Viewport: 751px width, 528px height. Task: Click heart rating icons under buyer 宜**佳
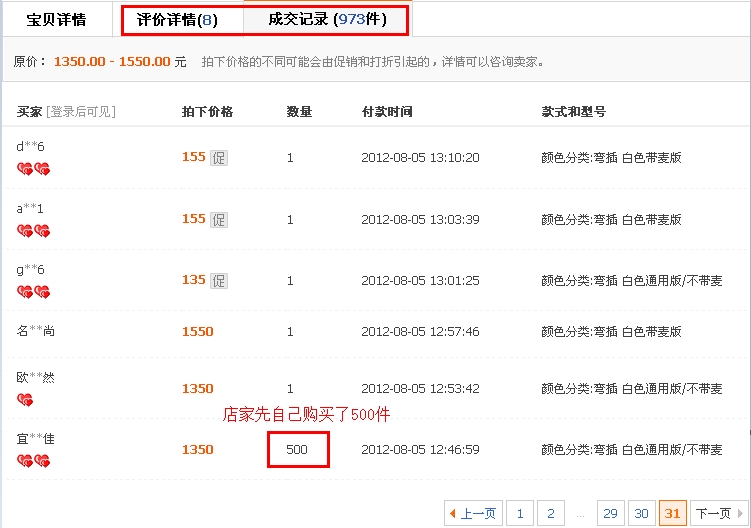tap(33, 461)
